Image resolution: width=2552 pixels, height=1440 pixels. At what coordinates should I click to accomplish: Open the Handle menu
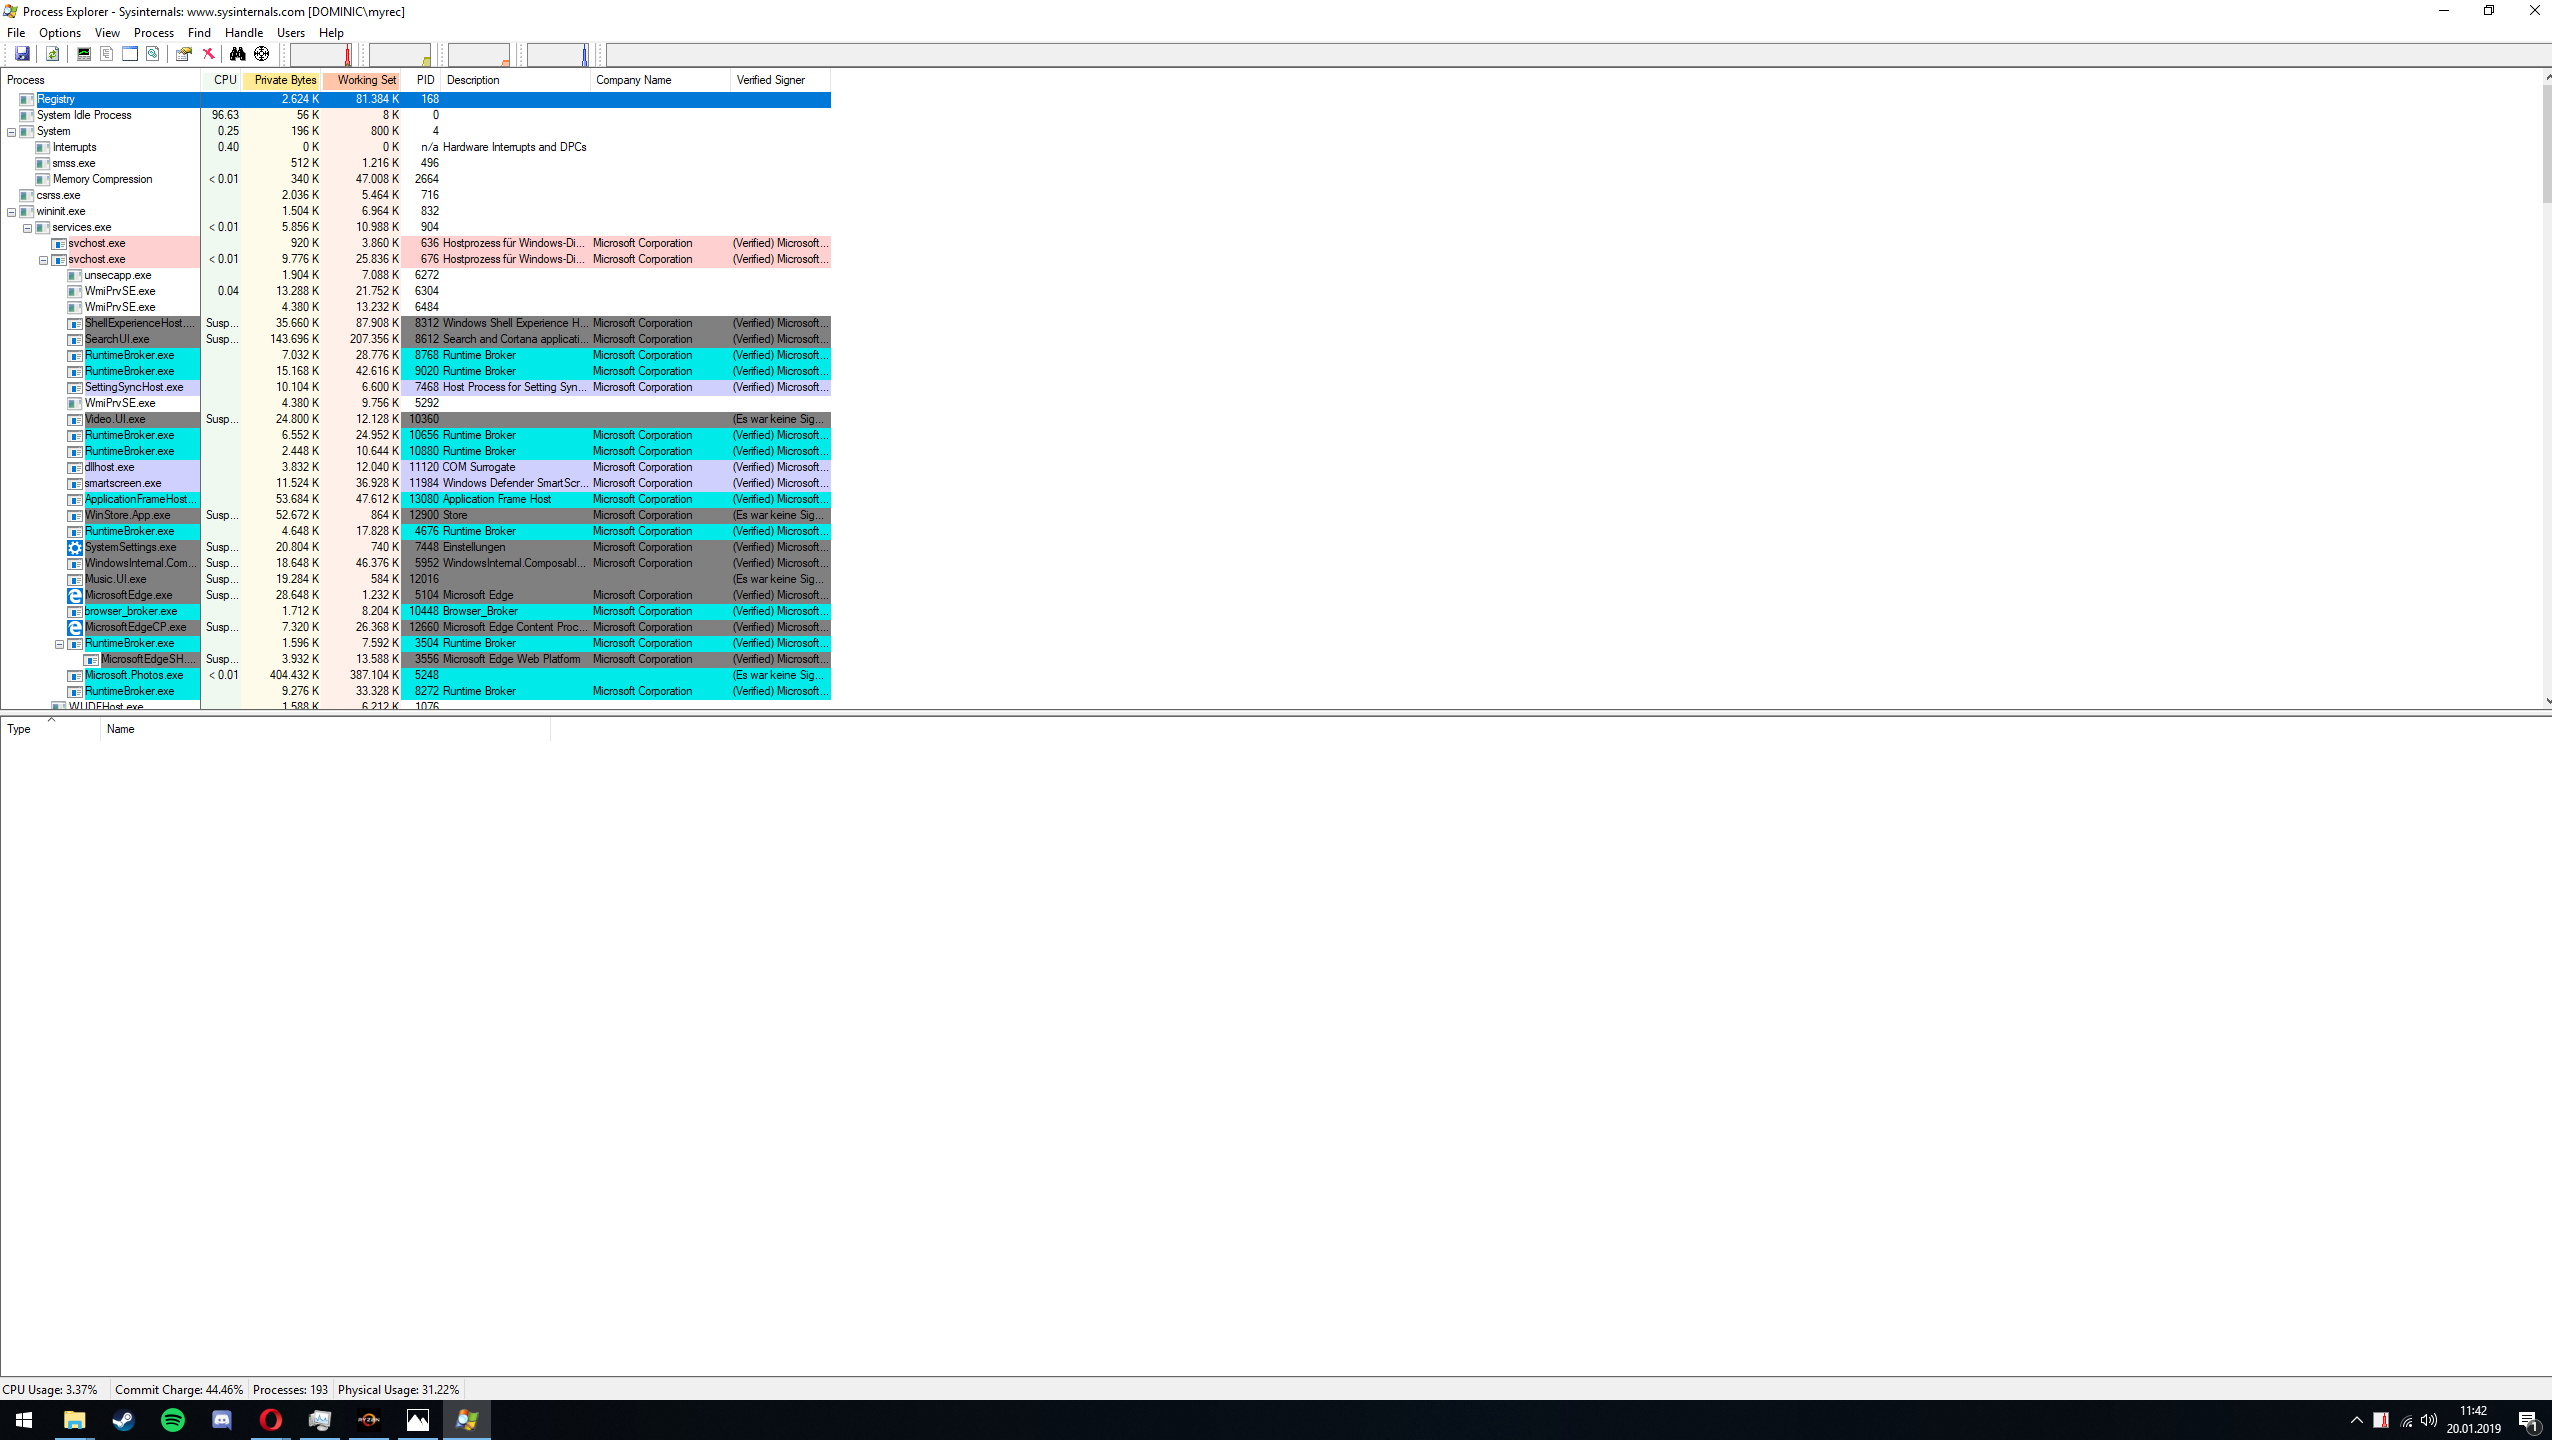tap(243, 33)
